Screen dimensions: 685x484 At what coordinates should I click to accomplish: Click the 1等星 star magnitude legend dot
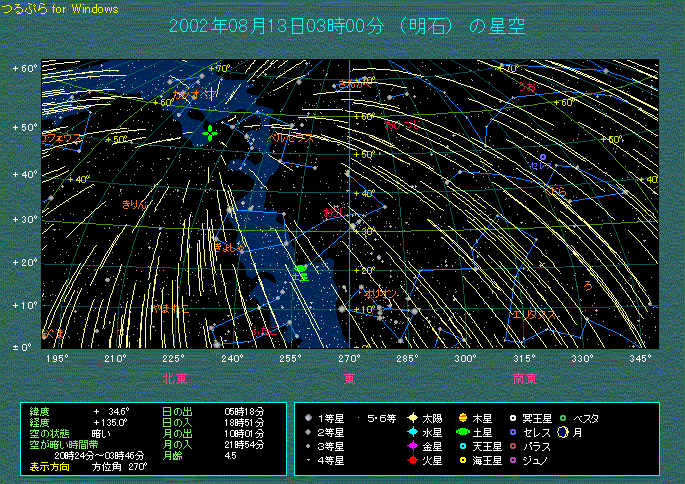tap(308, 417)
